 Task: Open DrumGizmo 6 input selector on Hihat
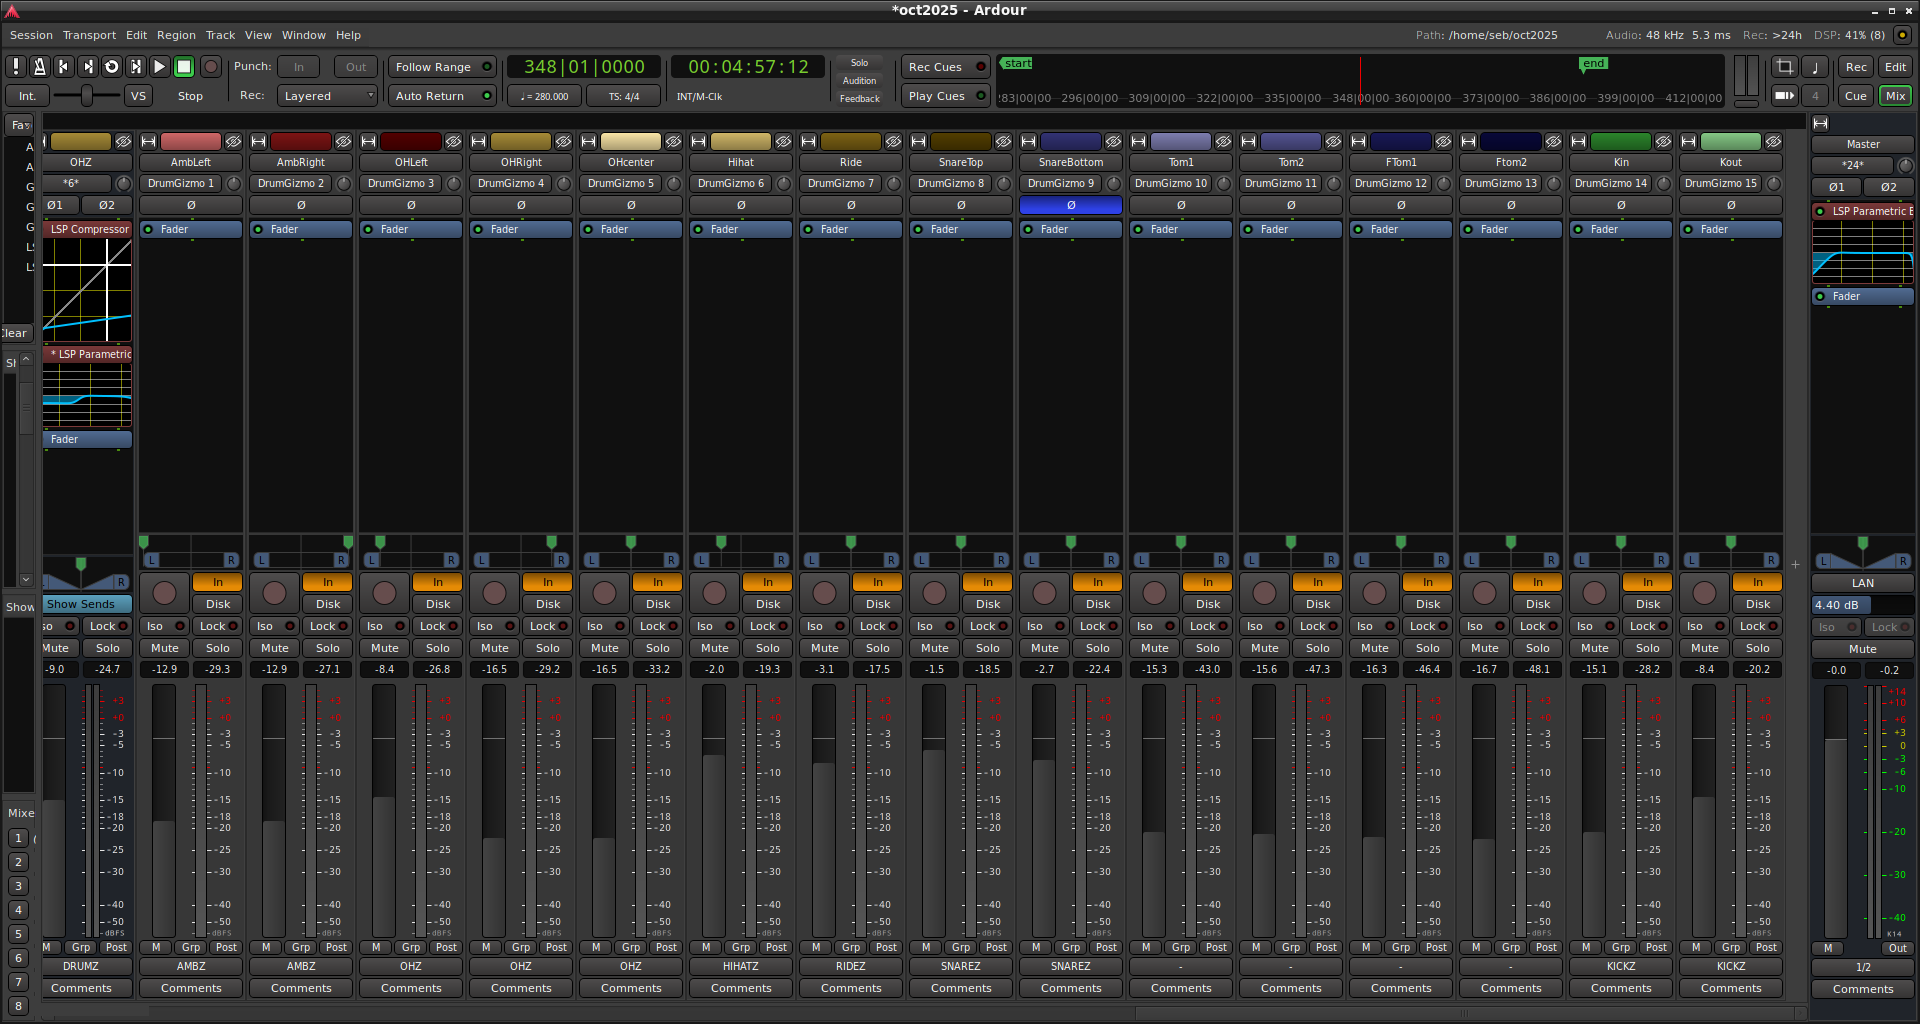[731, 183]
